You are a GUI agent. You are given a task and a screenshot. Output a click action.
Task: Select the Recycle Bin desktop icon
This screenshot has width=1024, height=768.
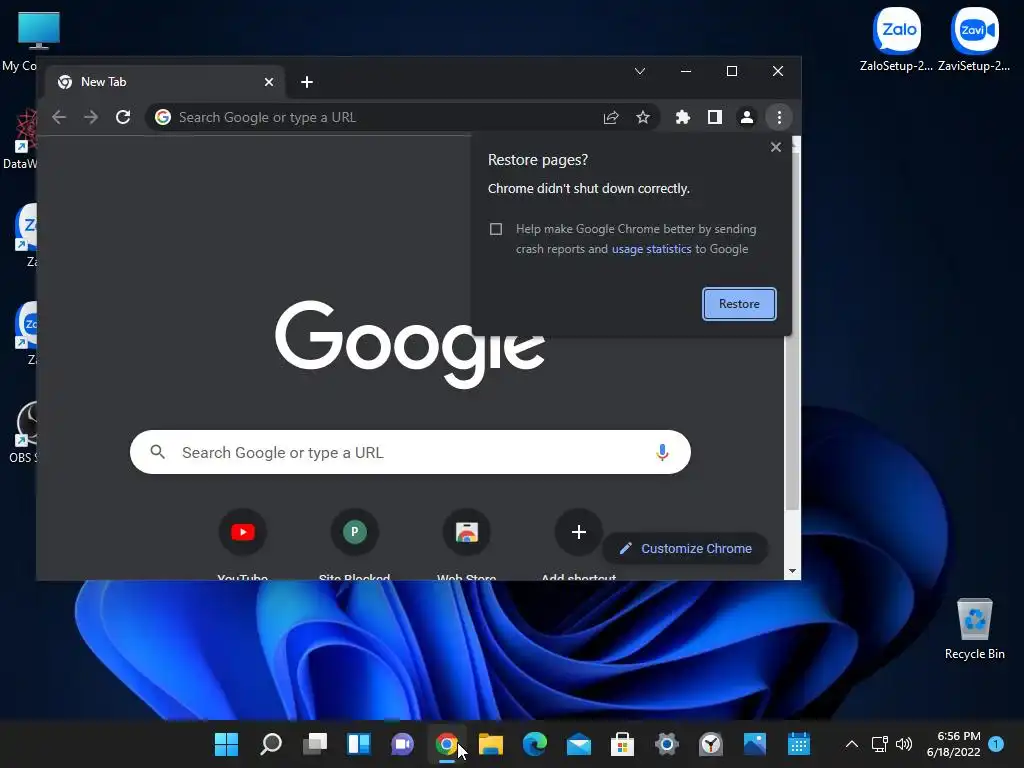[x=974, y=629]
